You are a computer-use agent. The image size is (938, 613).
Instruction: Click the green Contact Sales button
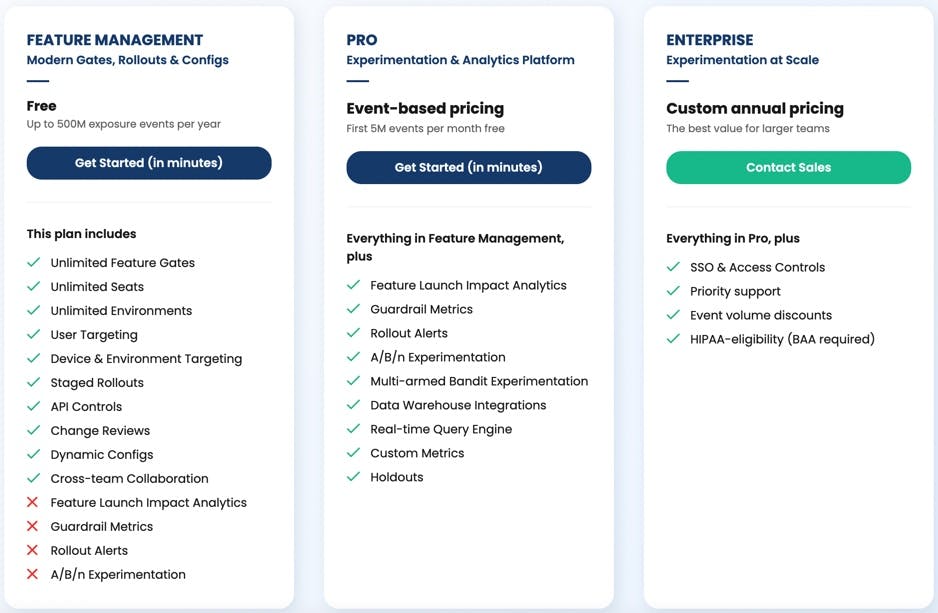click(x=788, y=168)
